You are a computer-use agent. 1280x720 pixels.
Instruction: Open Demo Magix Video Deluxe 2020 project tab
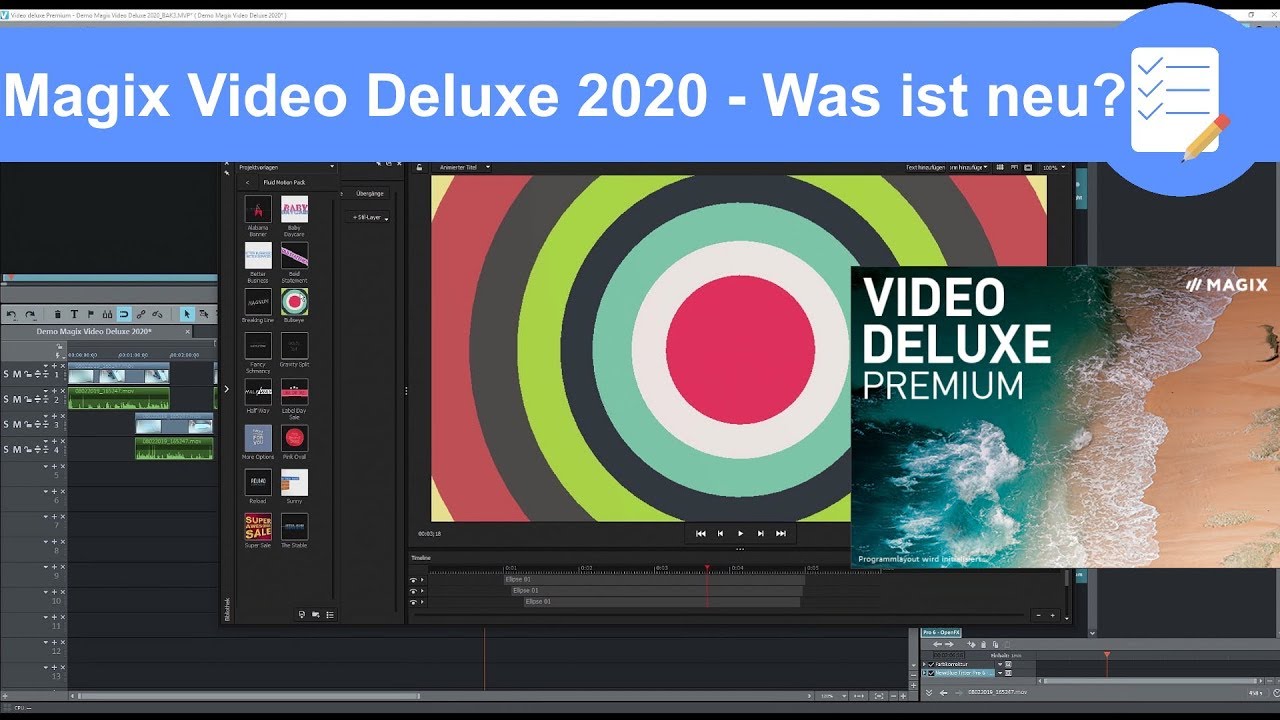pyautogui.click(x=94, y=331)
